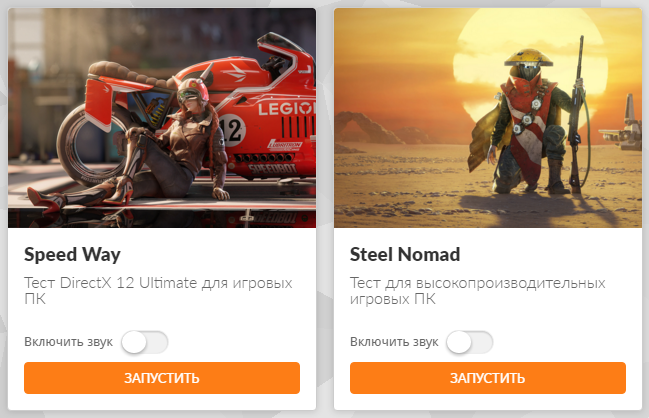This screenshot has width=649, height=418.
Task: Click the Steel Nomad high-performance PC description
Action: 477,291
